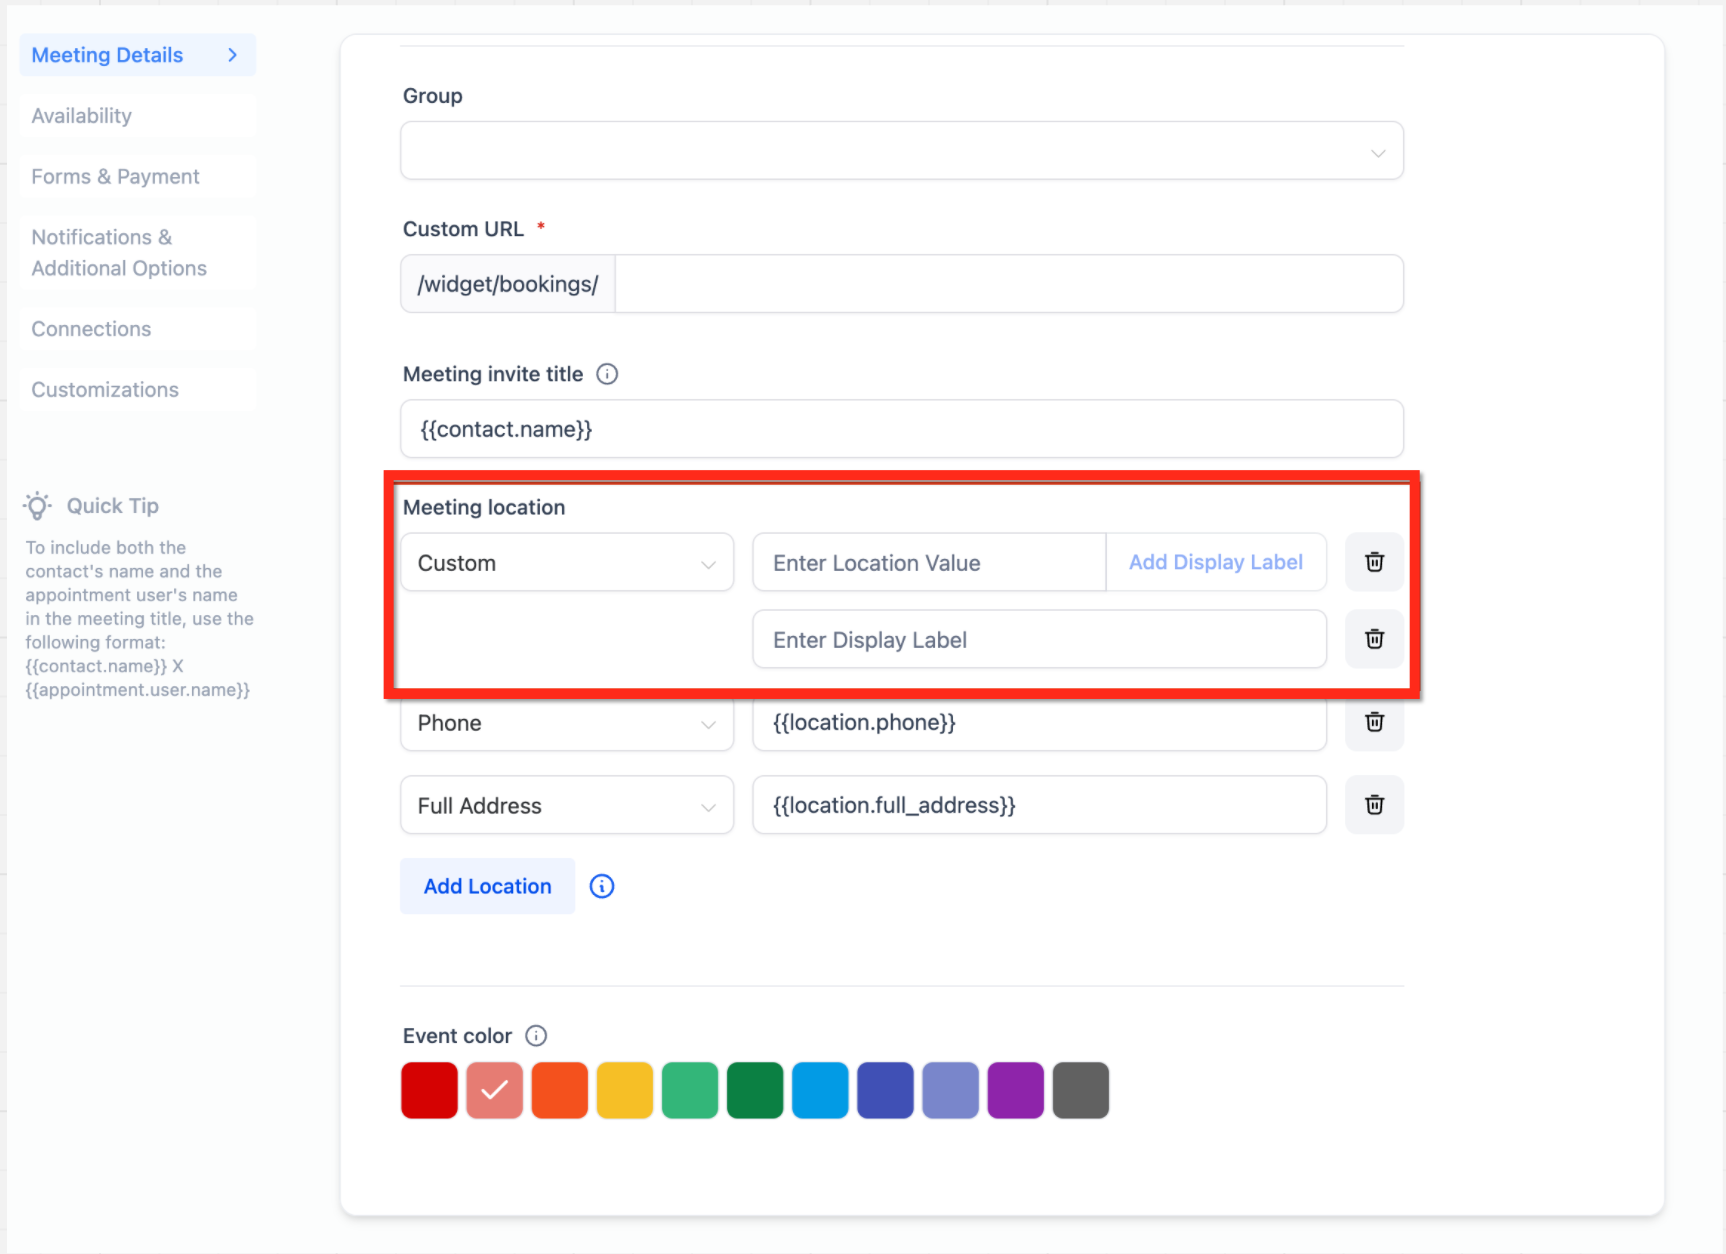The height and width of the screenshot is (1254, 1726).
Task: Click the Meeting Details chevron arrow
Action: pos(232,55)
